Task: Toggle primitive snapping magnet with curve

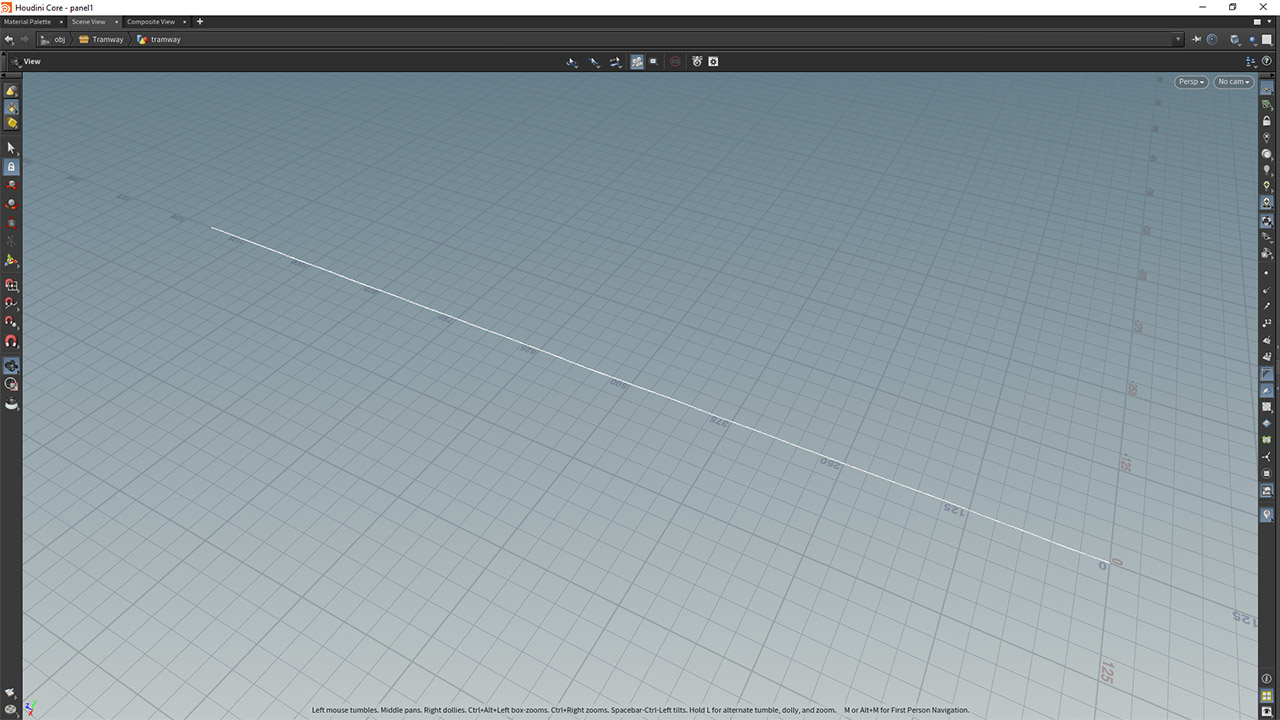Action: tap(11, 303)
